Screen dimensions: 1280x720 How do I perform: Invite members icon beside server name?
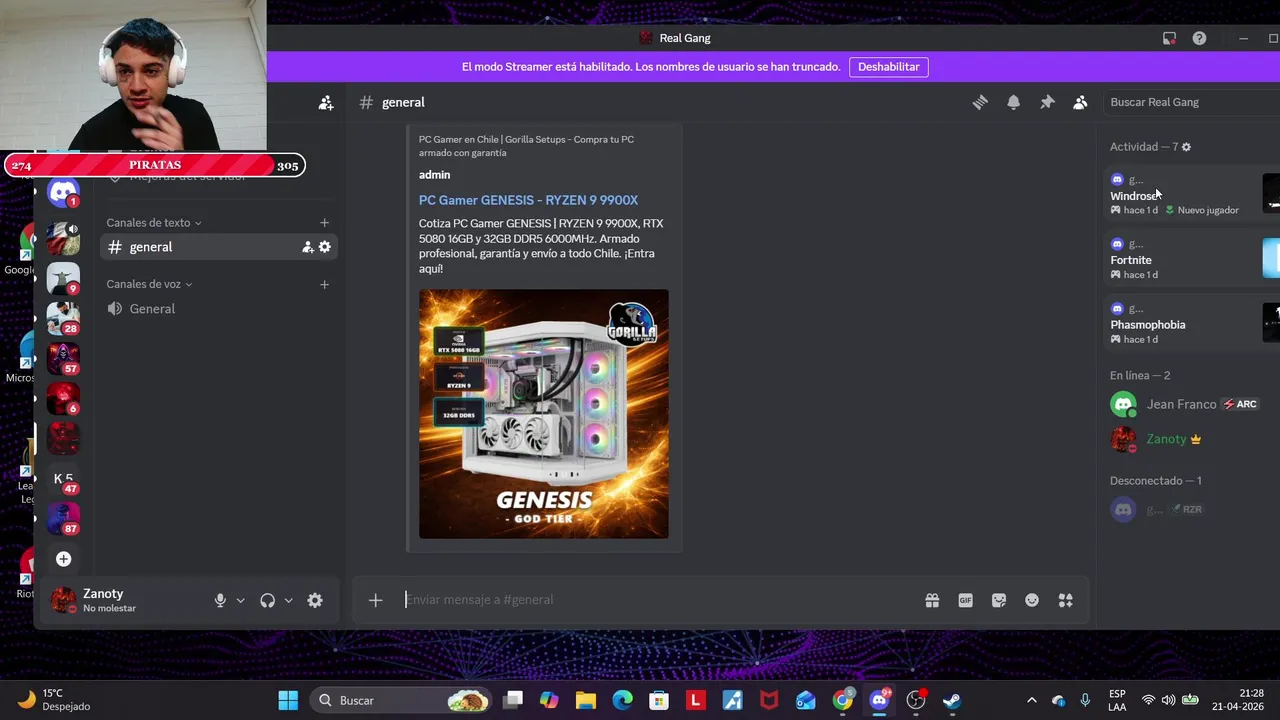(x=326, y=102)
